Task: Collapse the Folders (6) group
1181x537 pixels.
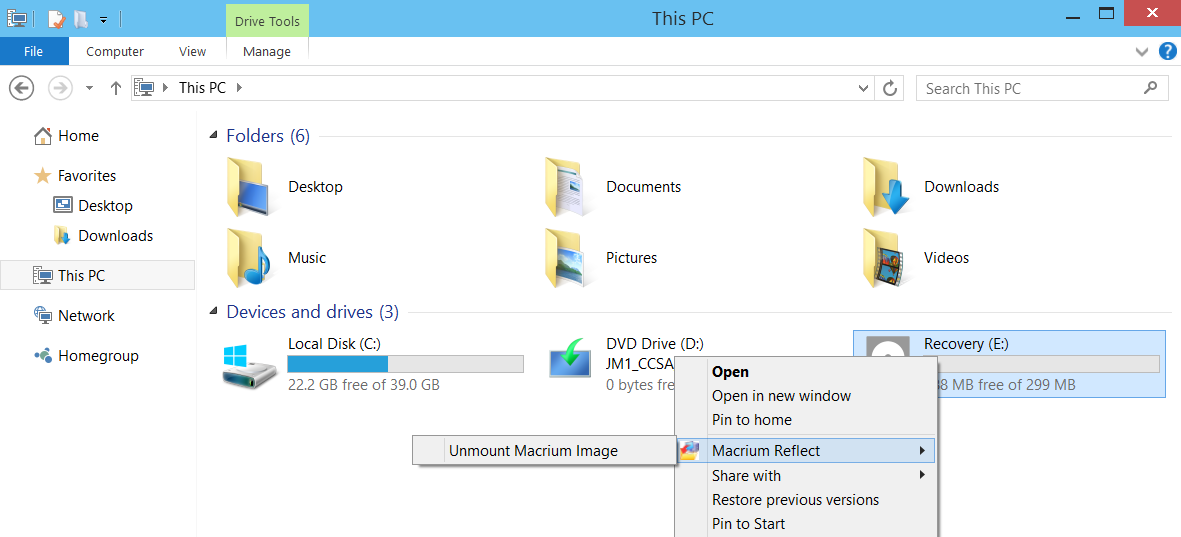Action: (x=213, y=136)
